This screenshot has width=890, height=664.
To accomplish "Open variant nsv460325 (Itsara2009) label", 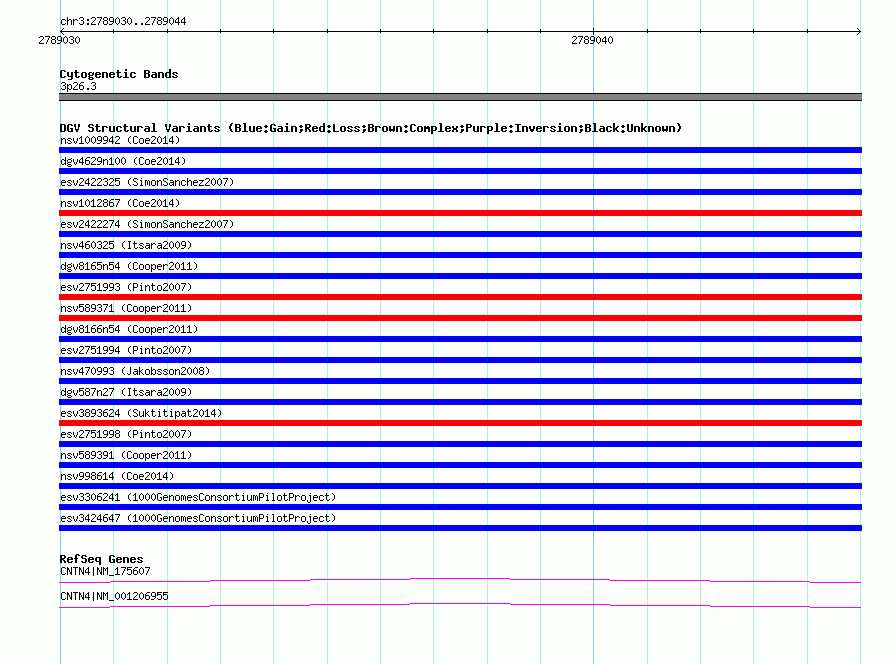I will click(126, 245).
